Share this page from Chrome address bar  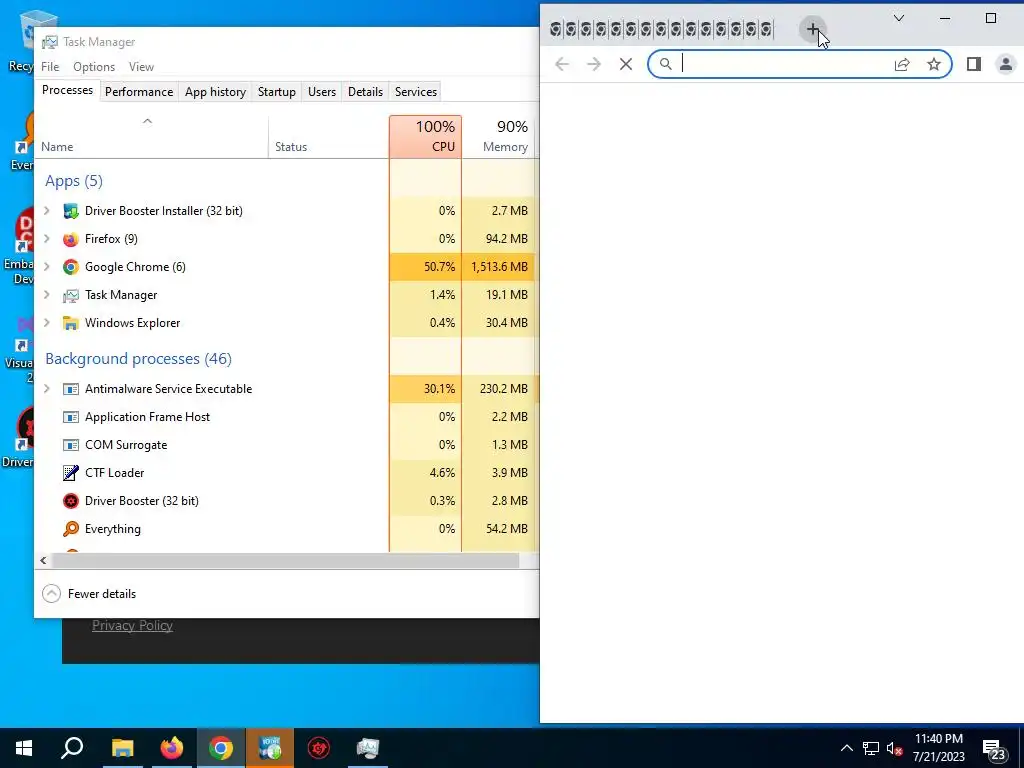(902, 64)
